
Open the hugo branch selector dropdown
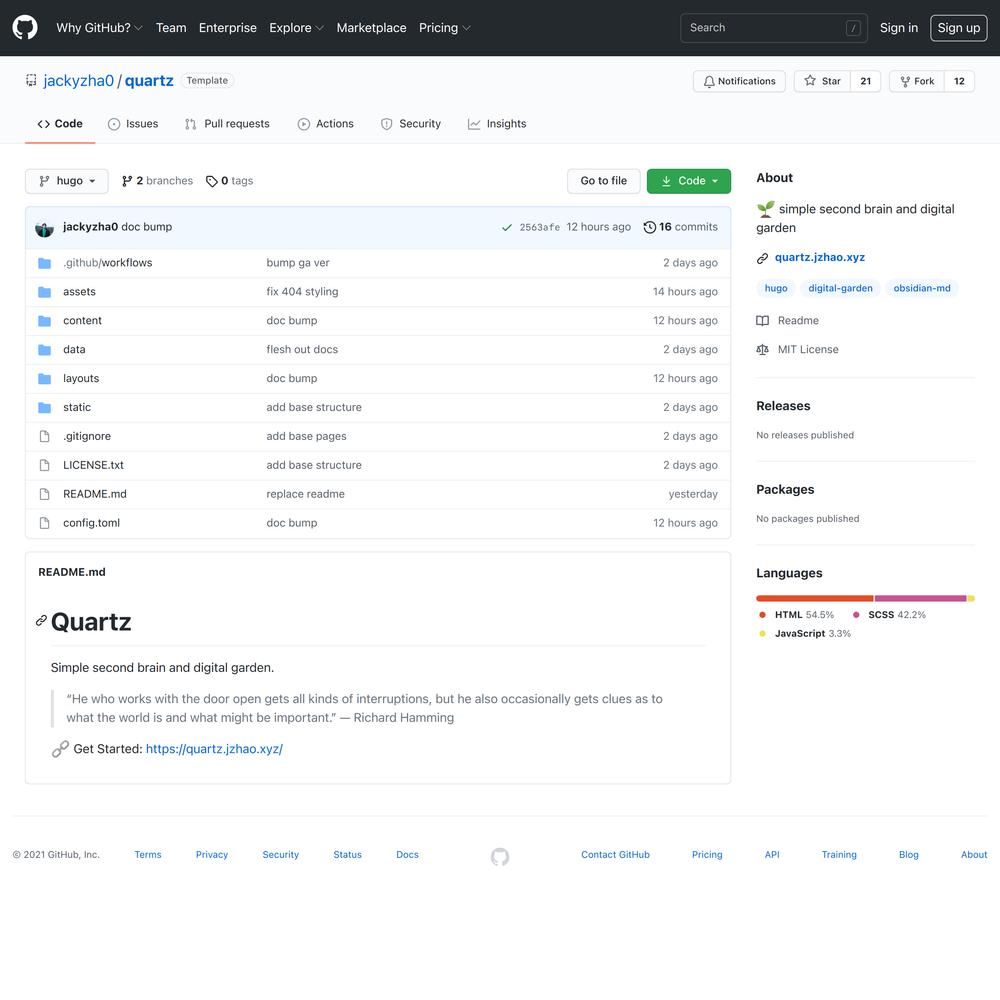(66, 181)
